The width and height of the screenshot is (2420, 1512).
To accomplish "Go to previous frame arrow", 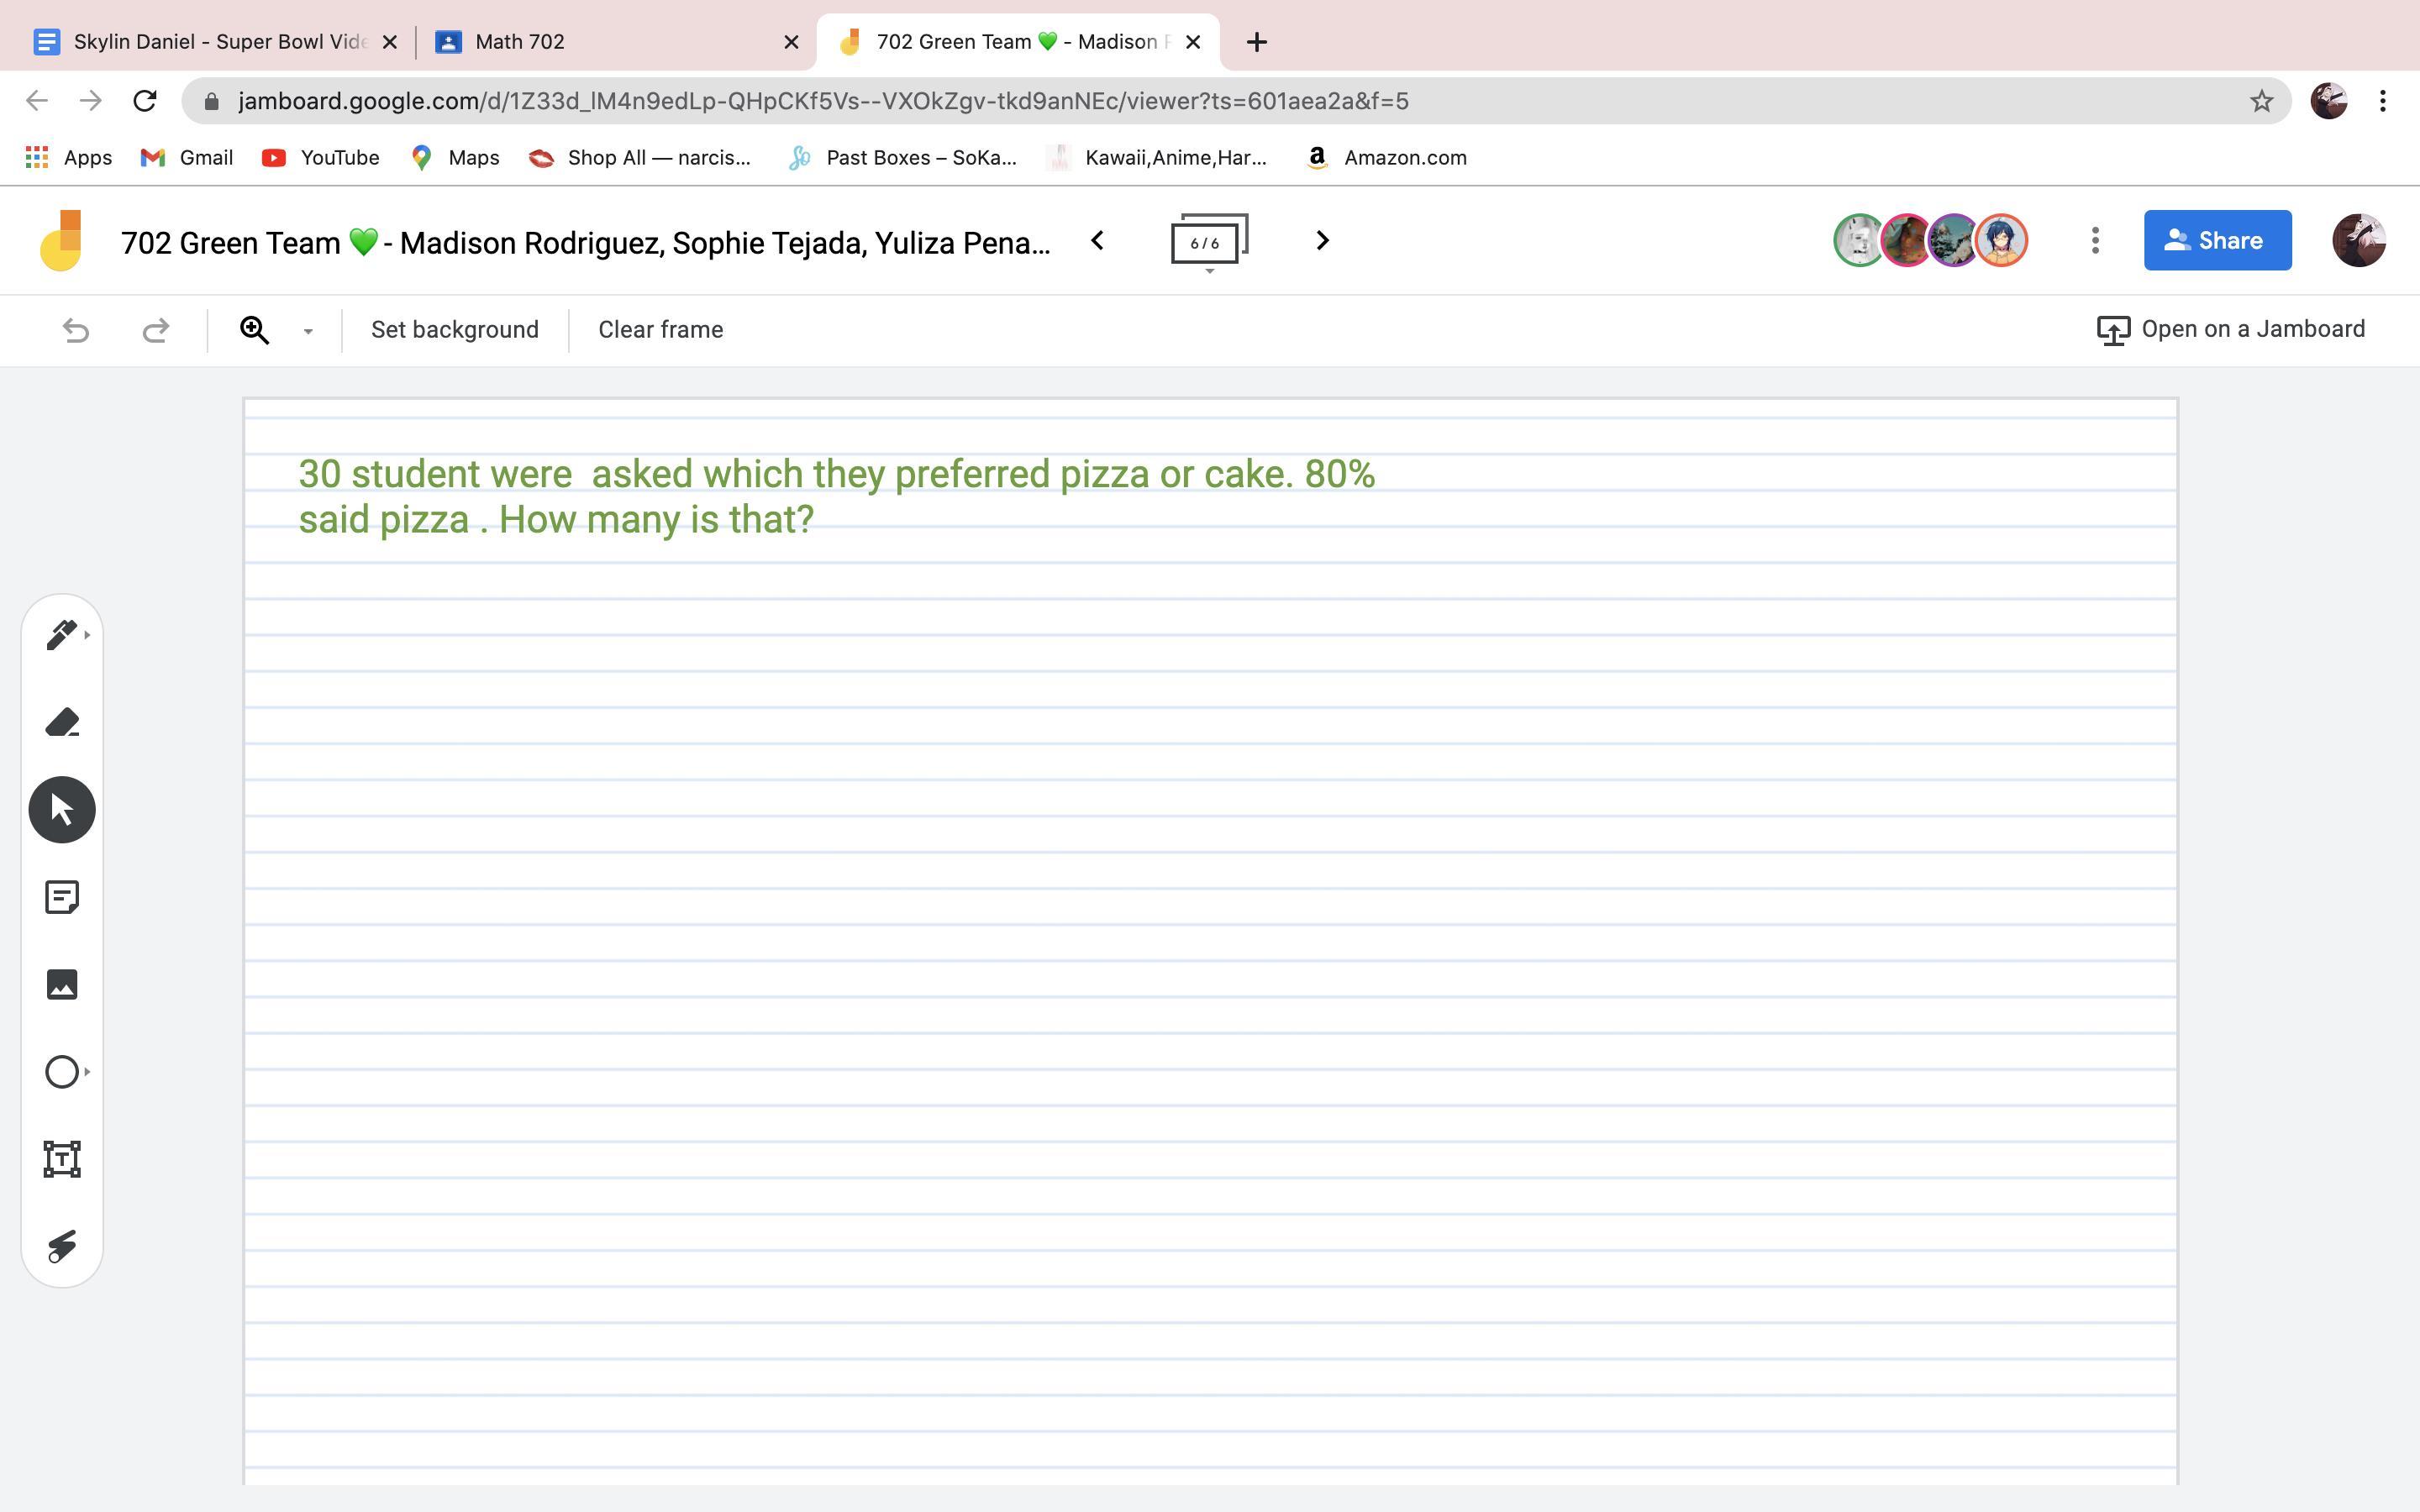I will pos(1097,241).
